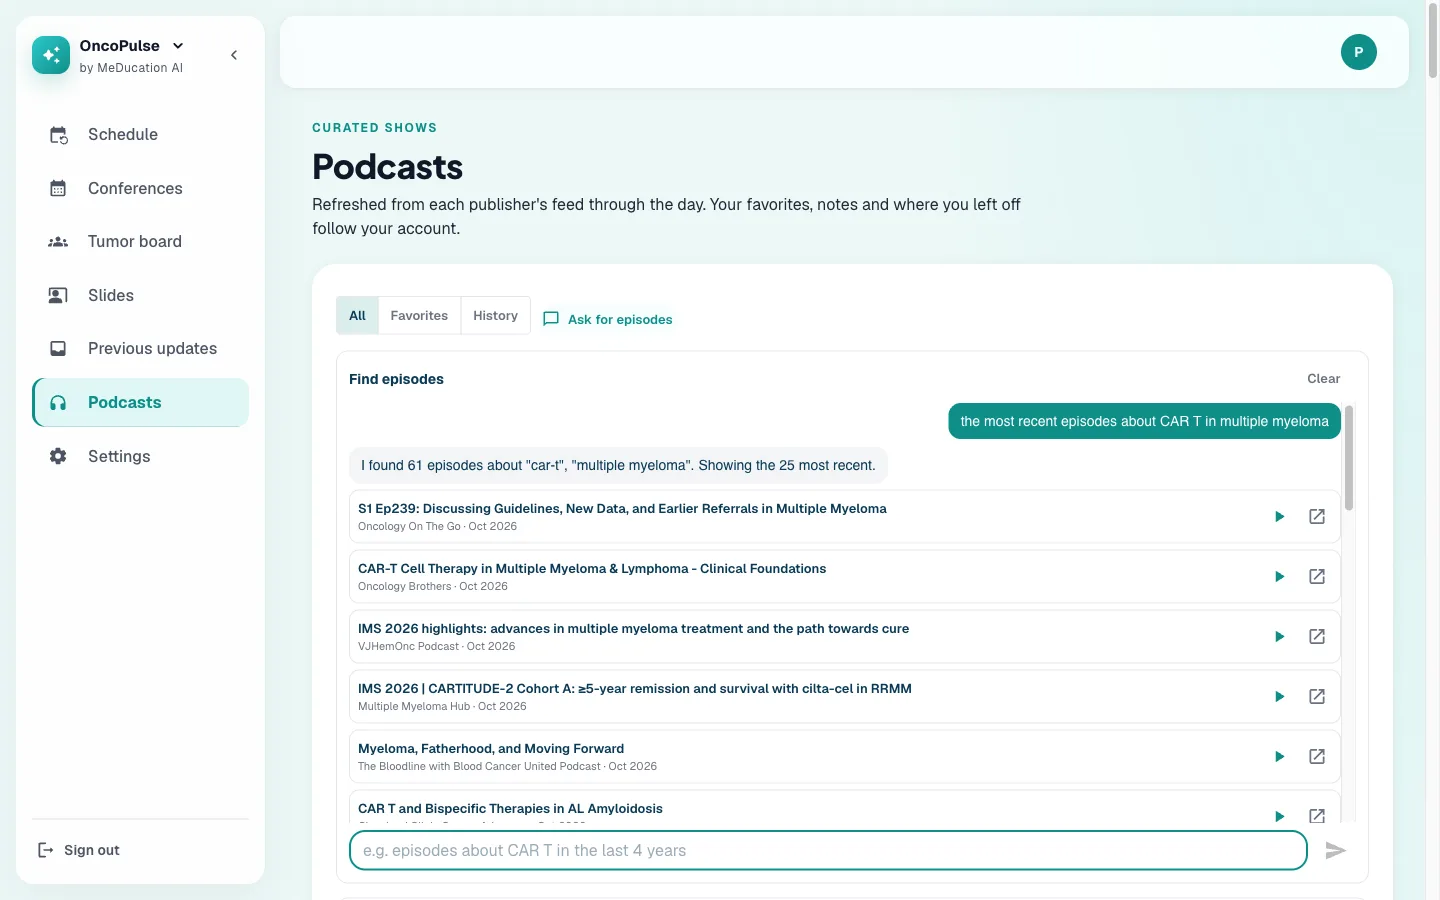Open the Schedule page
The width and height of the screenshot is (1440, 900).
[140, 135]
